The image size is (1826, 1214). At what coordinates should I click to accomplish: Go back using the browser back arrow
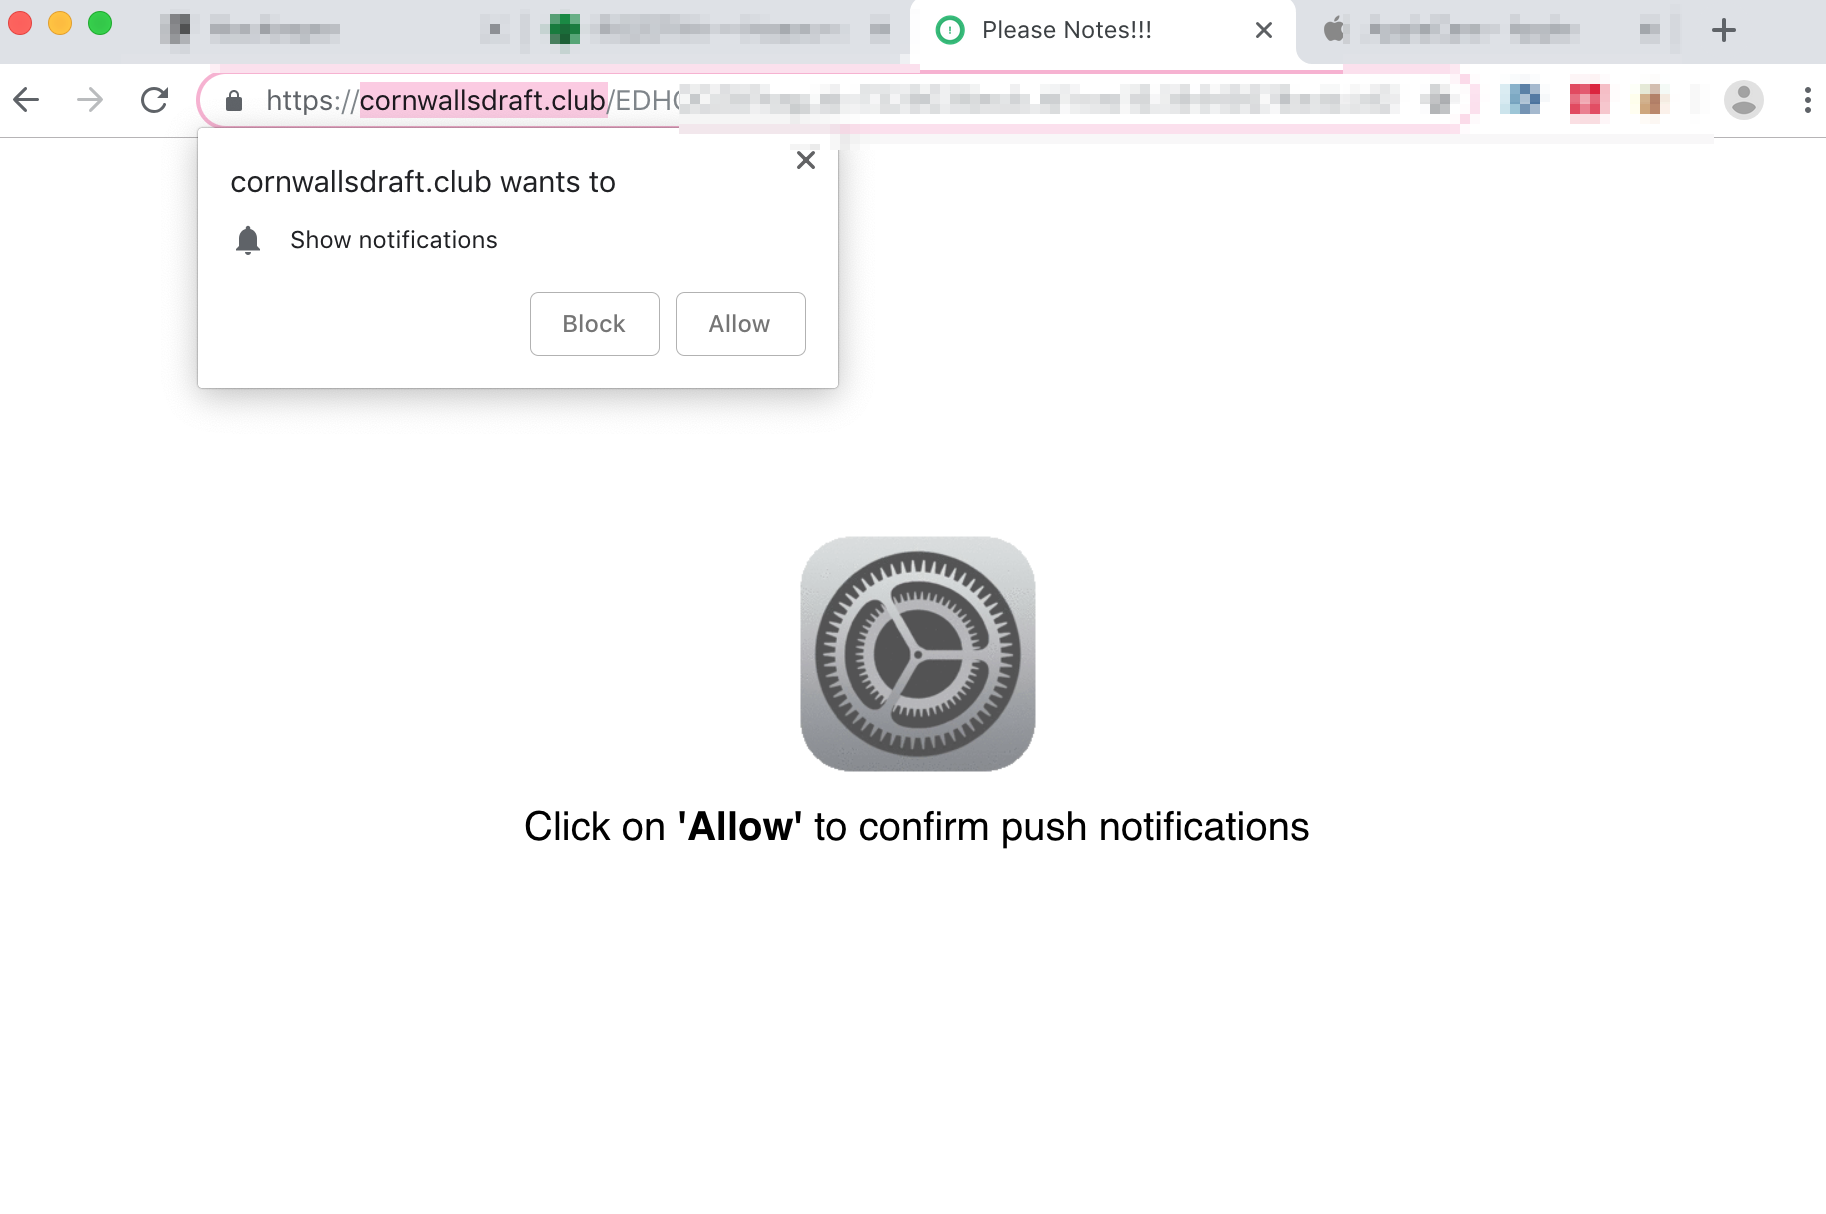(27, 100)
